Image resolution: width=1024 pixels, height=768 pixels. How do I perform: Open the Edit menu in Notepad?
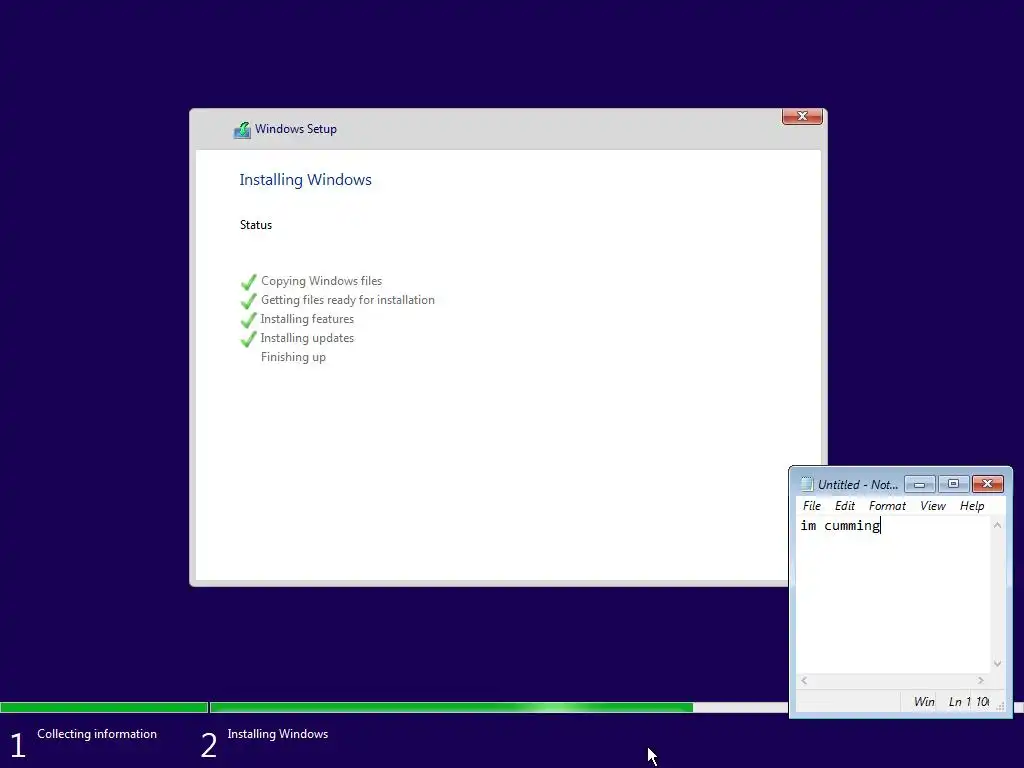point(844,505)
